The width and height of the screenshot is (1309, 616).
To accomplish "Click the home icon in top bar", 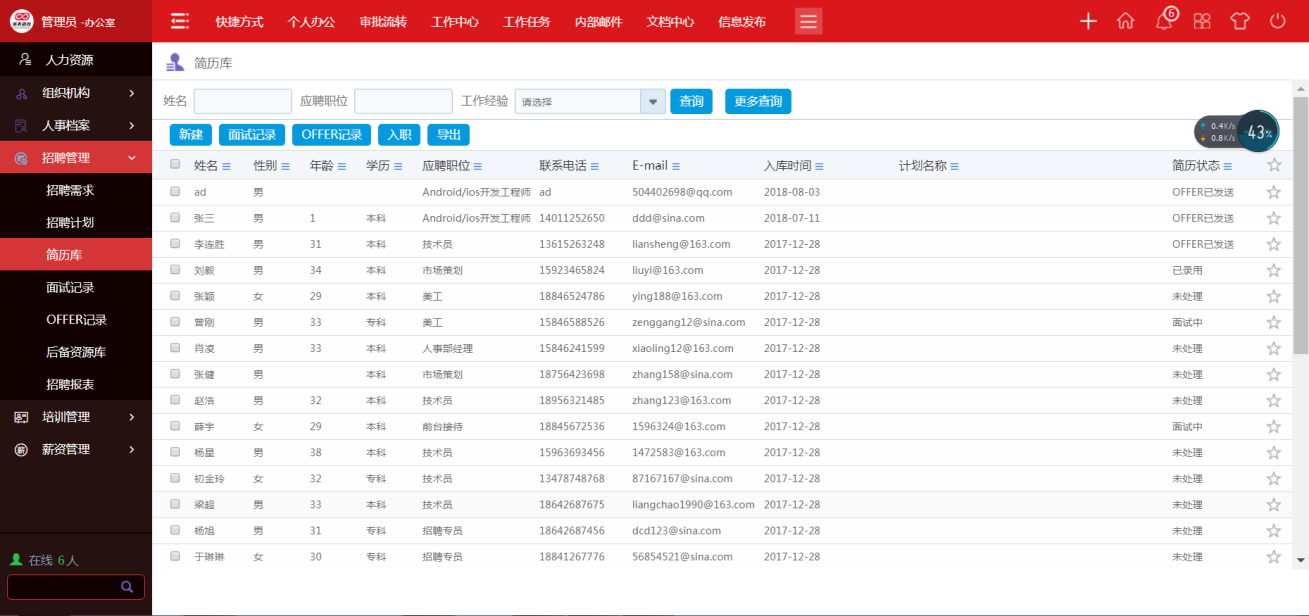I will 1125,19.
